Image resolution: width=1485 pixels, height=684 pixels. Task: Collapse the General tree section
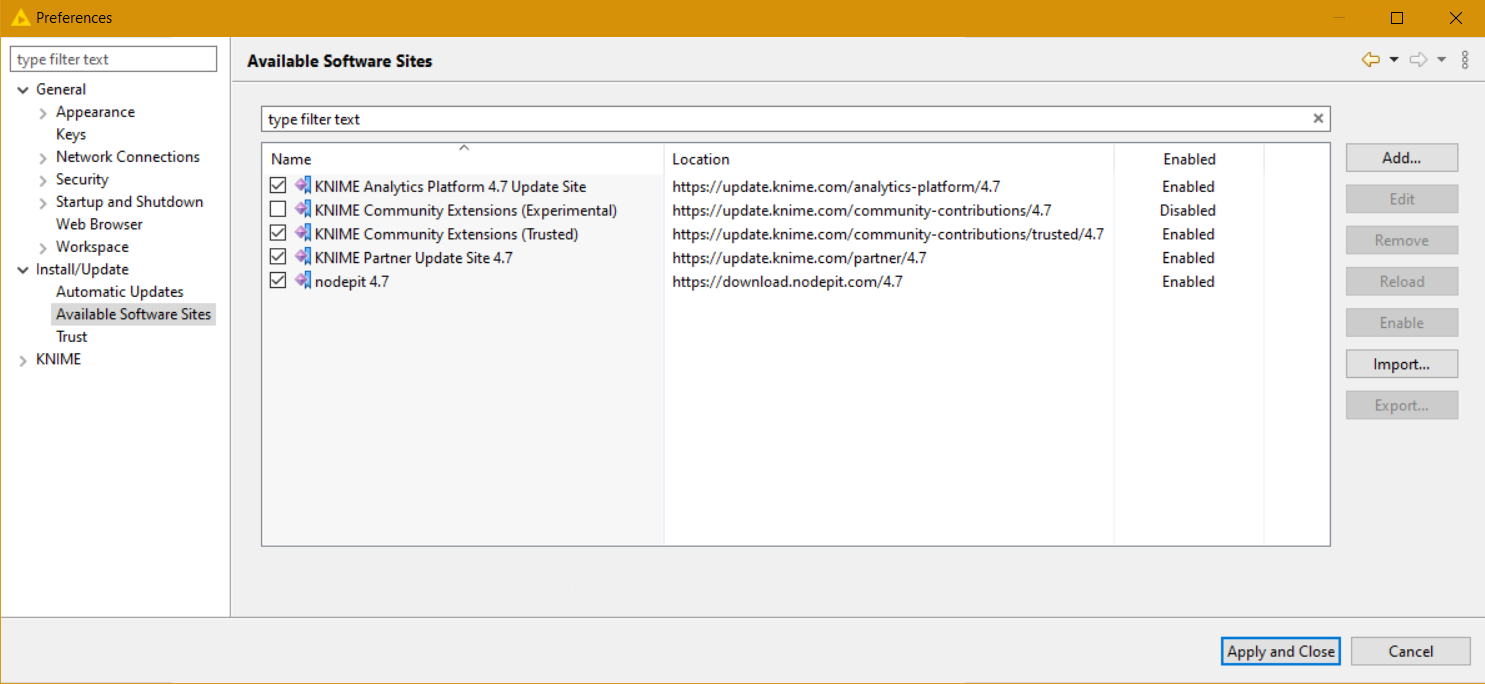tap(23, 90)
